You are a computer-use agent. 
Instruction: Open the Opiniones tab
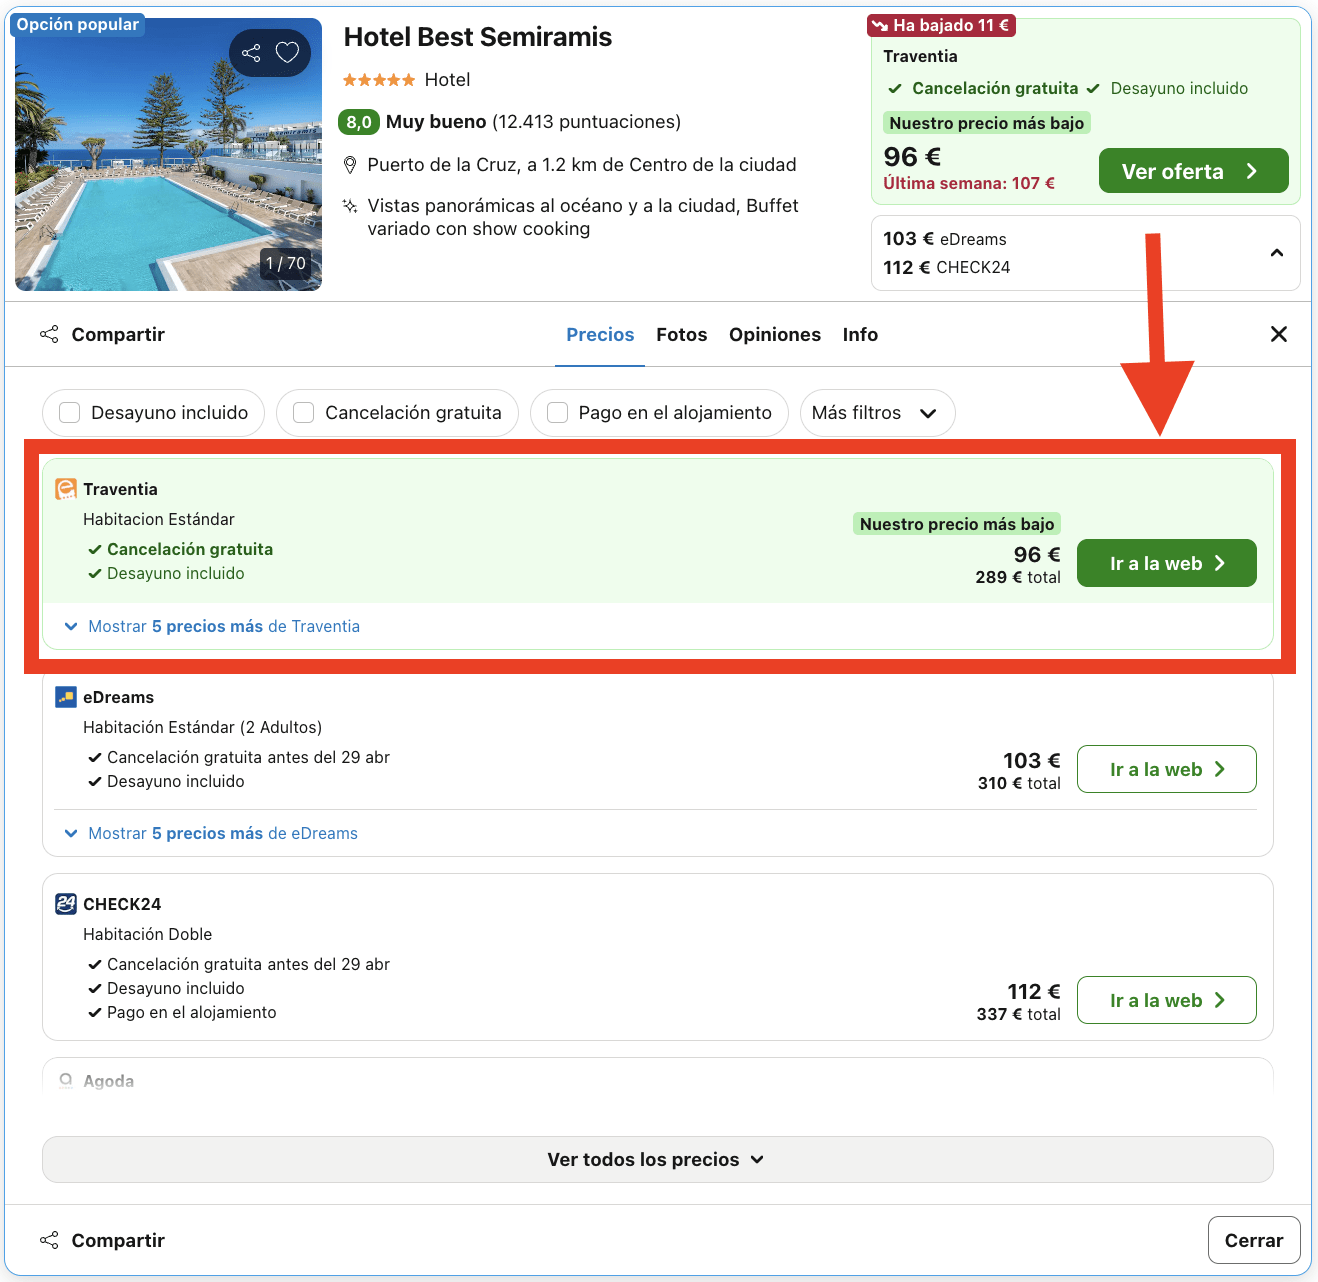pos(775,334)
